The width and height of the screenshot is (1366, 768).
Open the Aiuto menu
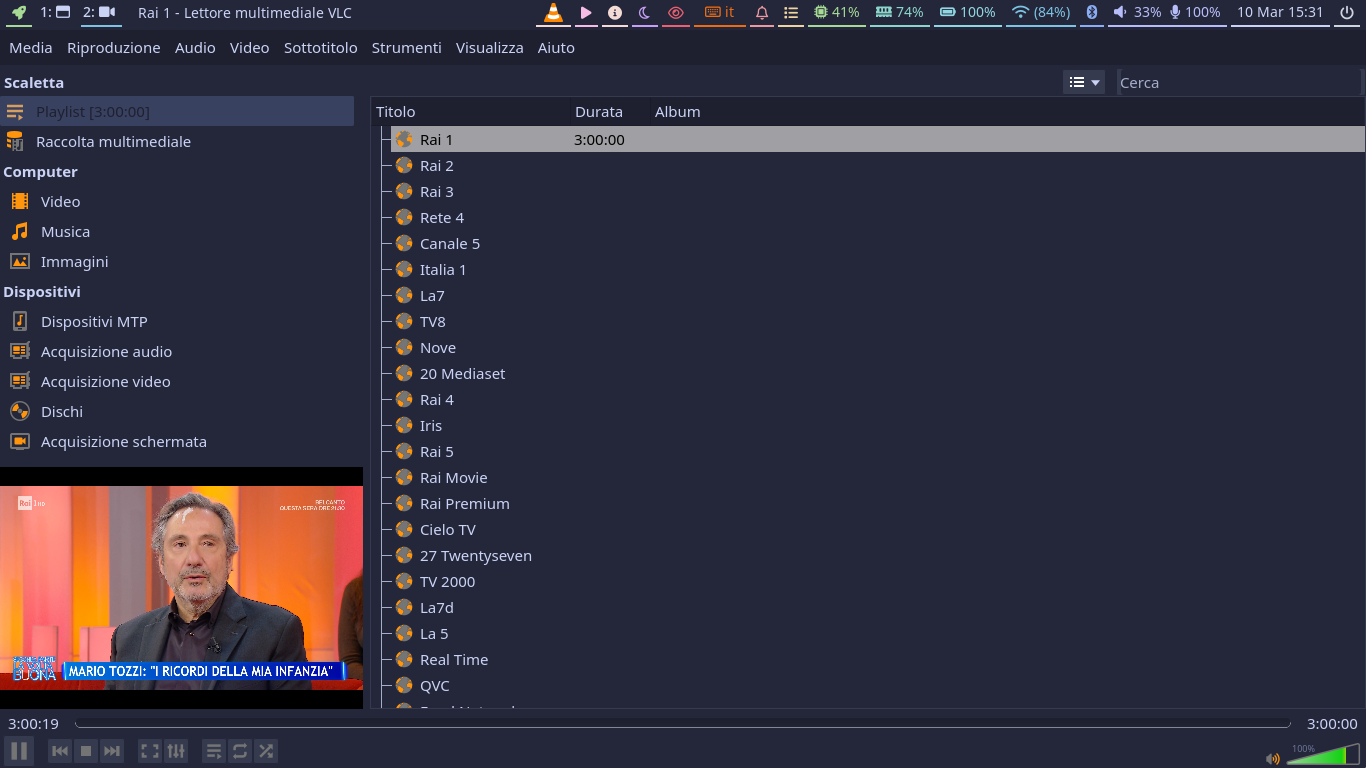coord(556,47)
